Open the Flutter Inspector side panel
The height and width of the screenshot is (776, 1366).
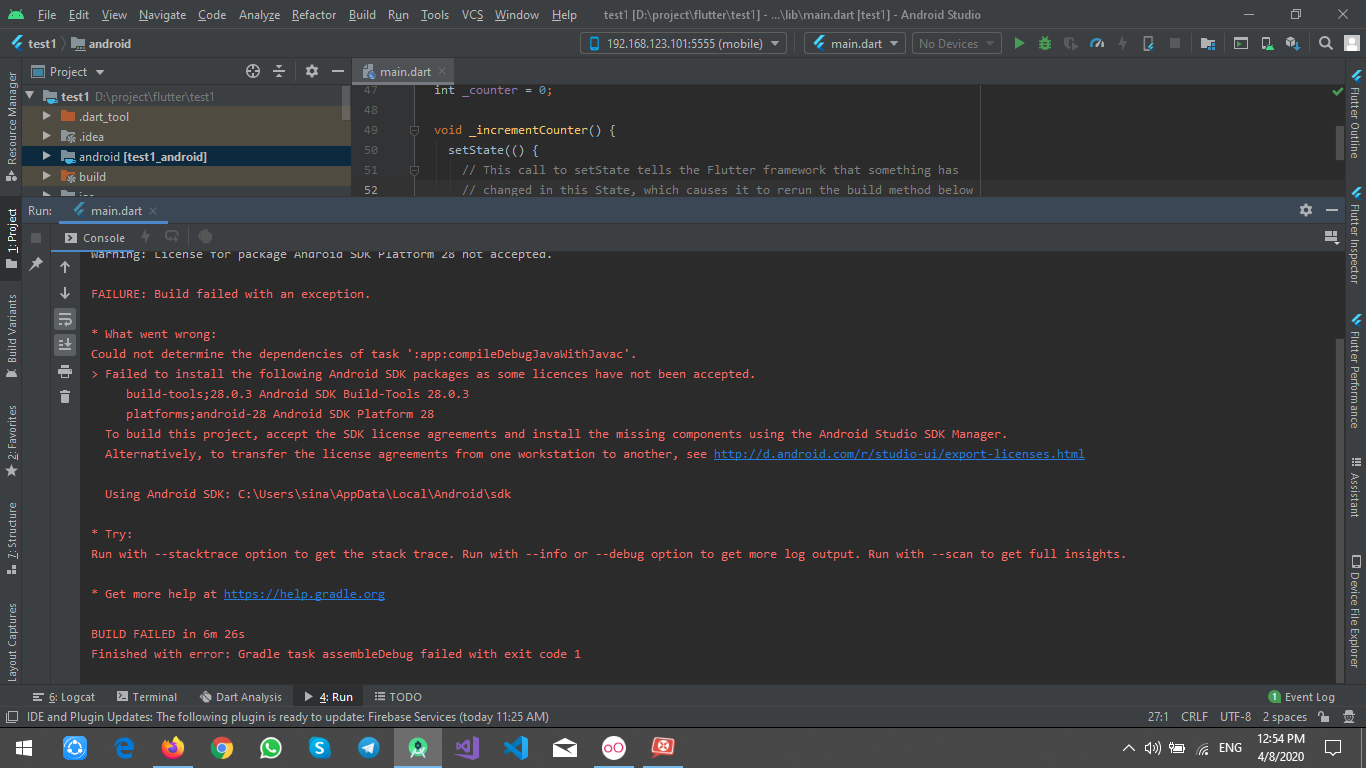[1355, 236]
